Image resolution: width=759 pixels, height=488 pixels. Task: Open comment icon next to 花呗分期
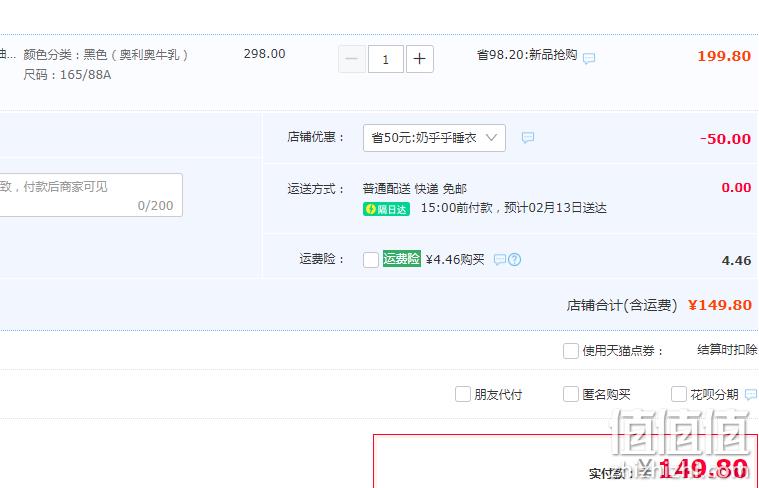point(751,394)
